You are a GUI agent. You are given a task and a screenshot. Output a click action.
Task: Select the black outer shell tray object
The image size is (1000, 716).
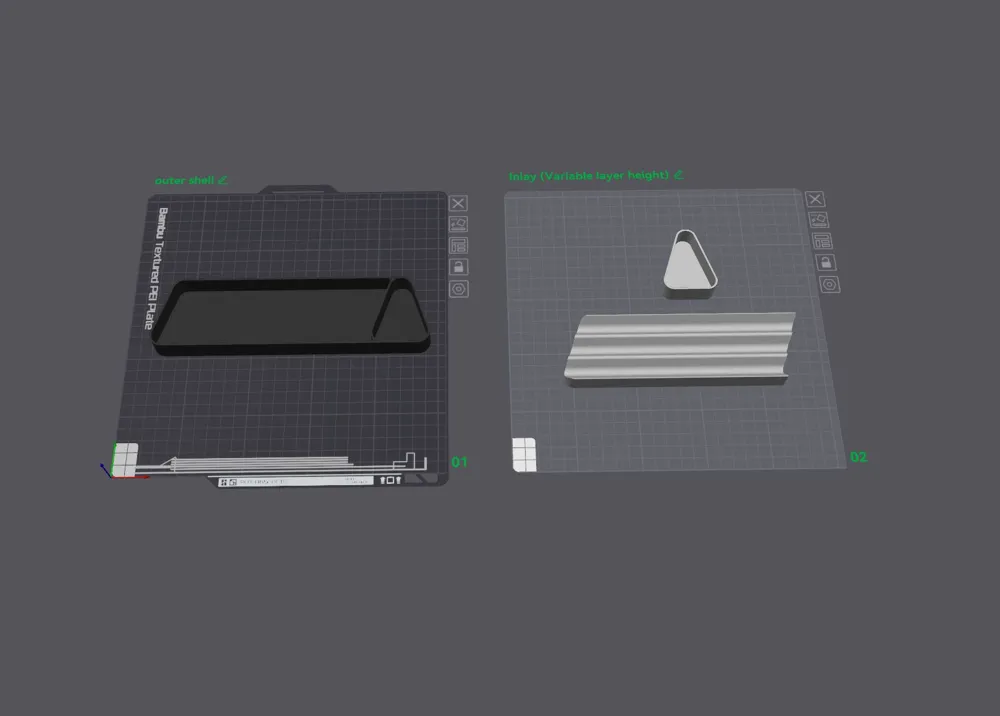291,316
